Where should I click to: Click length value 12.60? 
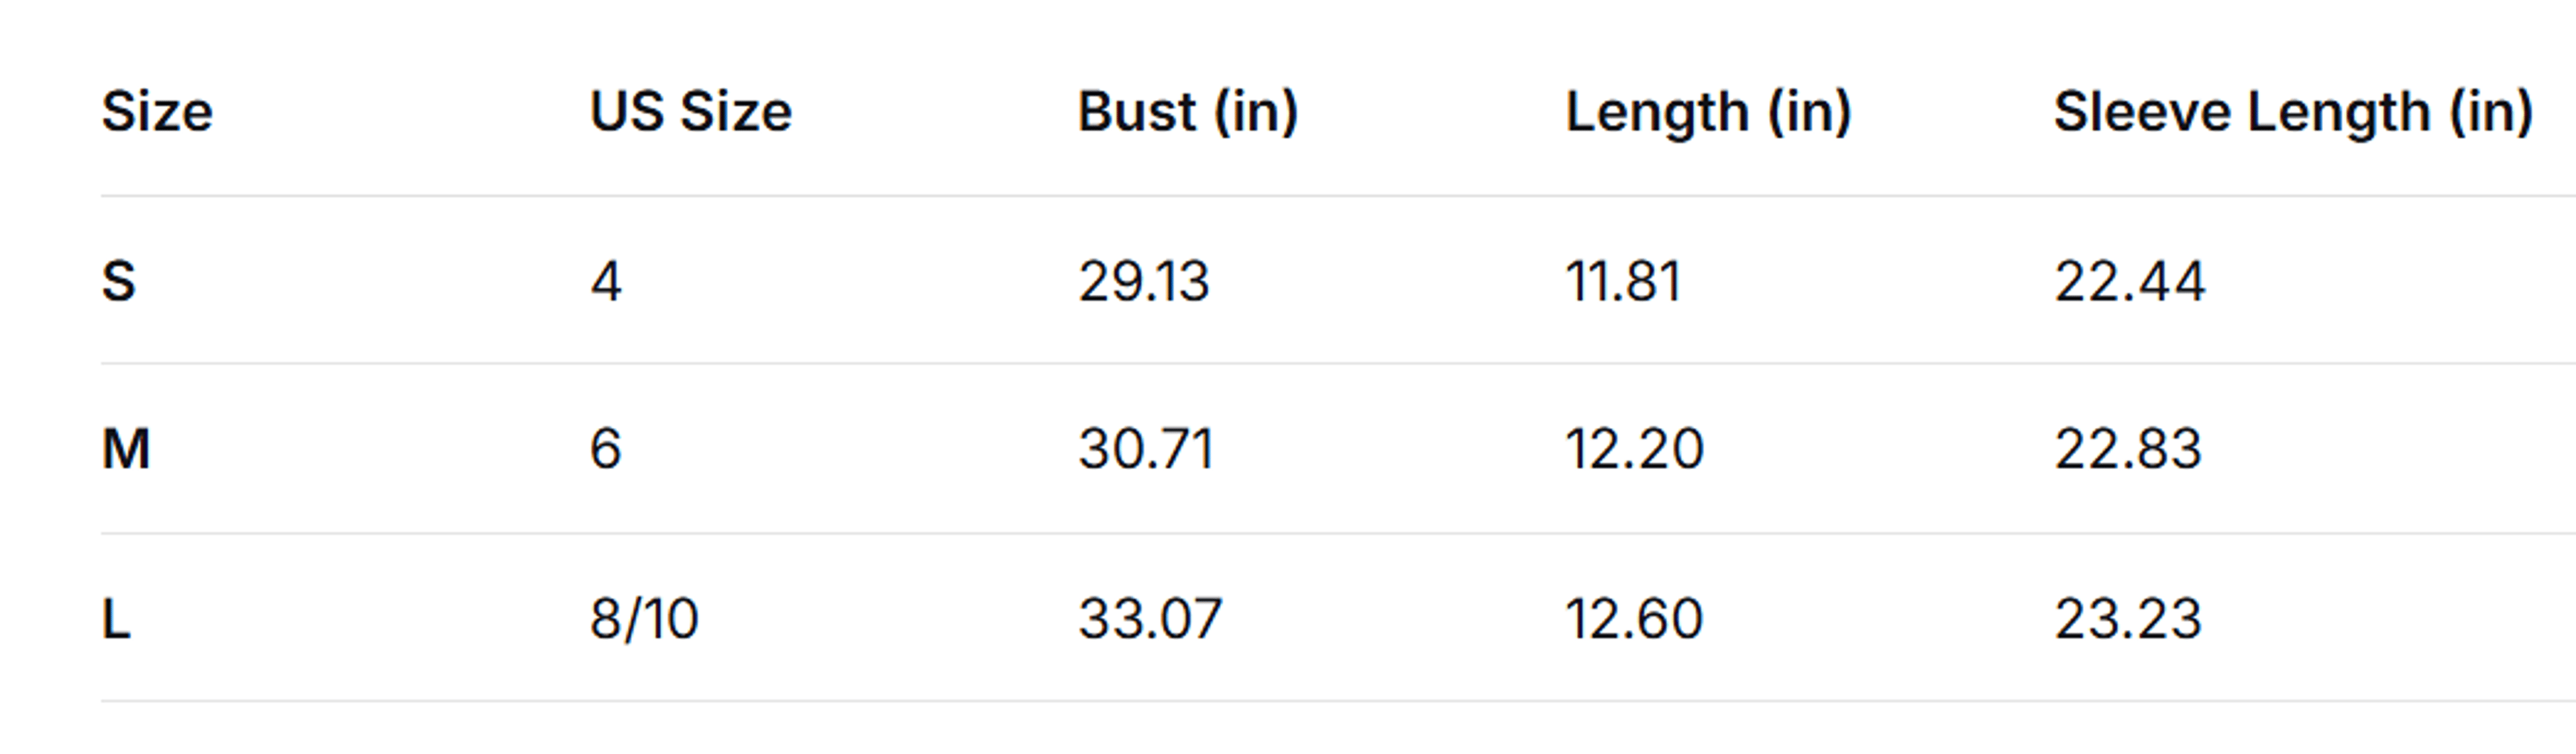1634,619
